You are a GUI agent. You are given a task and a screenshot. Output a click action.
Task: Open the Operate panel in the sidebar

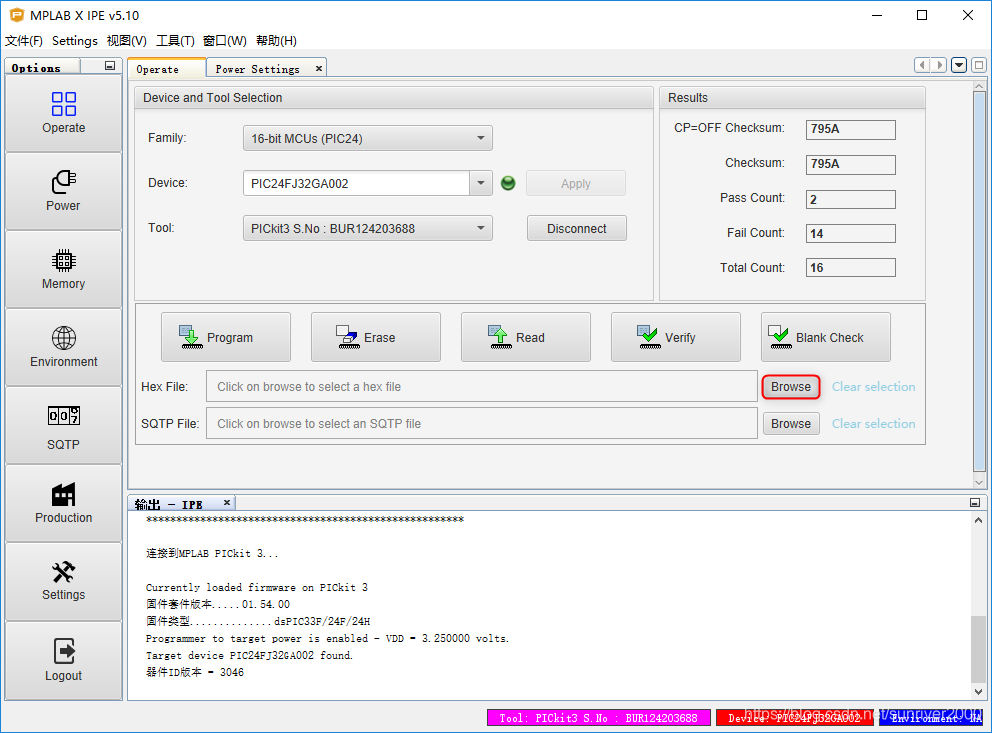63,113
